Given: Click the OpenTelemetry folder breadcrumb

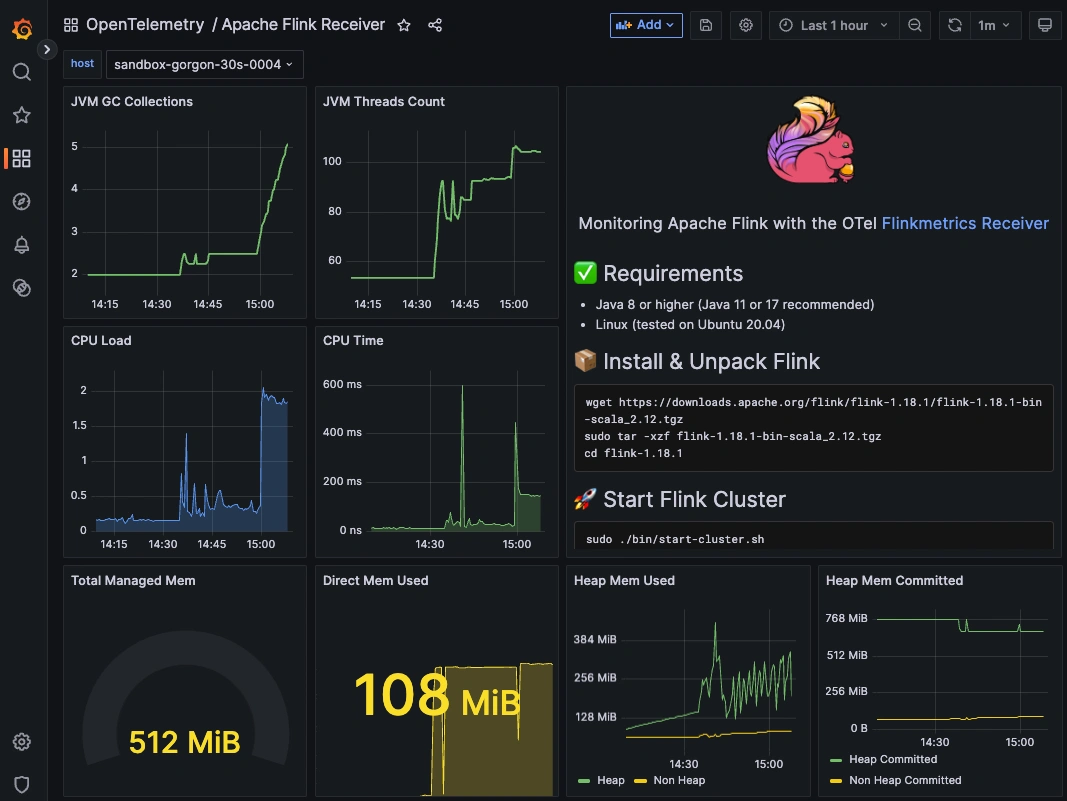Looking at the screenshot, I should (x=145, y=24).
